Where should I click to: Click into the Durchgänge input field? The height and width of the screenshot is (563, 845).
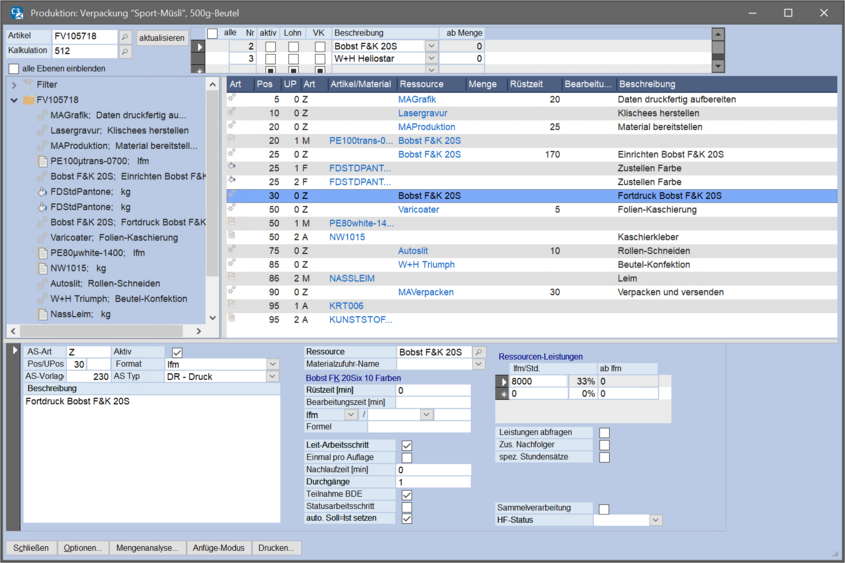[433, 482]
